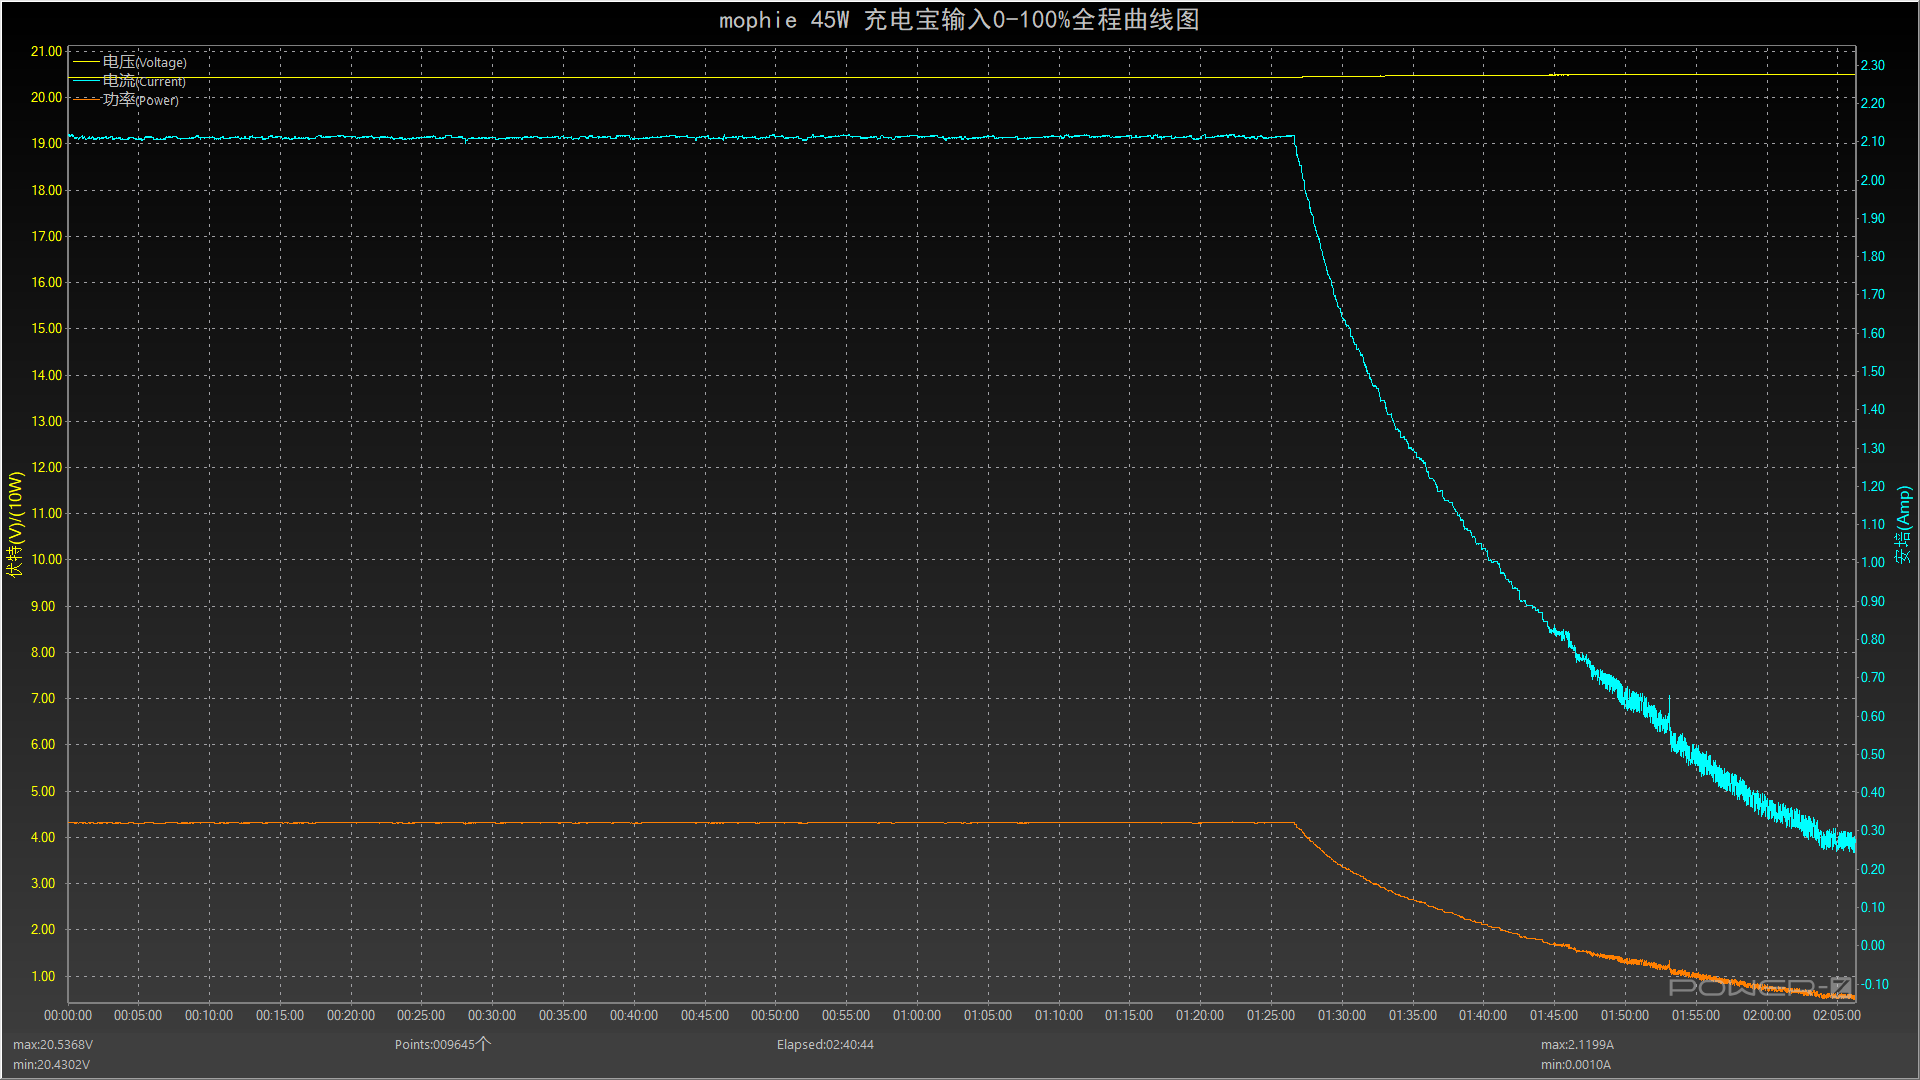Click the max:20.5368V status value
The height and width of the screenshot is (1080, 1920).
[53, 1044]
